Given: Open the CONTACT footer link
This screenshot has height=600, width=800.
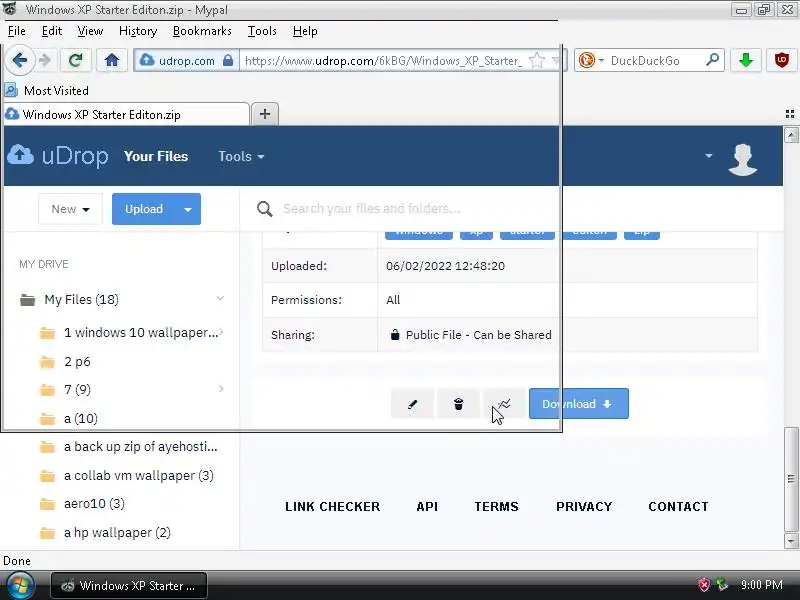Looking at the screenshot, I should pos(679,507).
